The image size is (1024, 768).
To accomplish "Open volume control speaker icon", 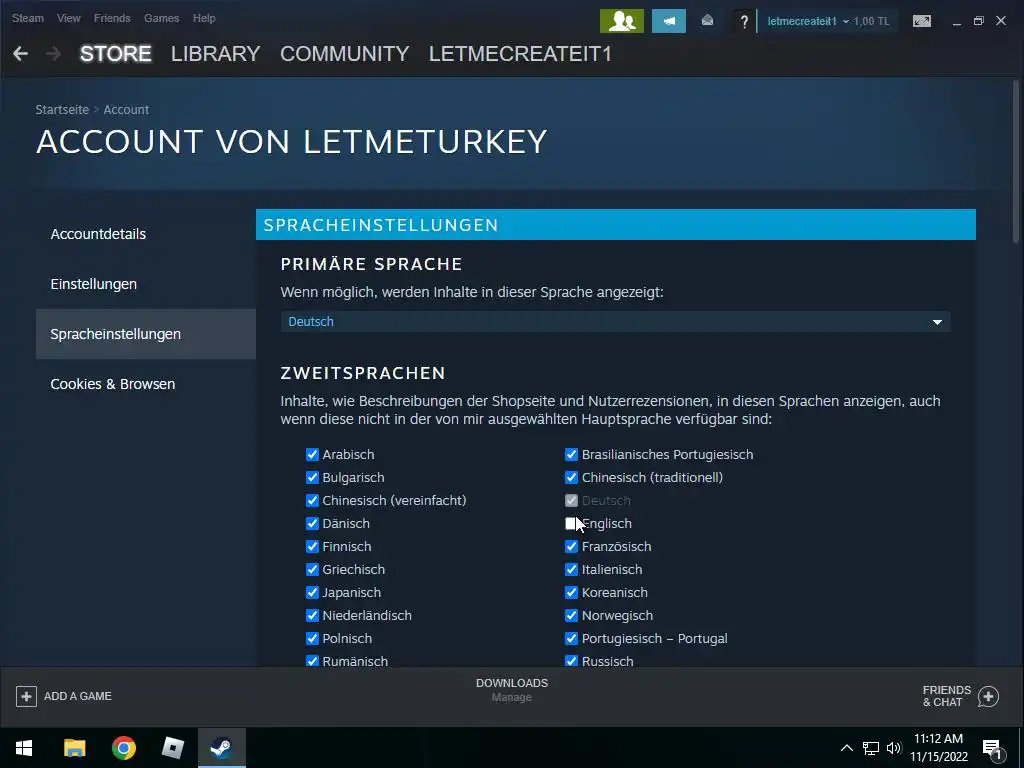I will [894, 748].
